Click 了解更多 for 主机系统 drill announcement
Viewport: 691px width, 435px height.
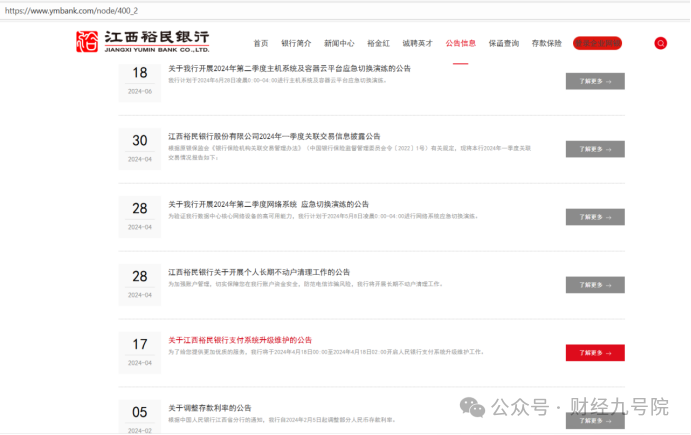point(595,81)
